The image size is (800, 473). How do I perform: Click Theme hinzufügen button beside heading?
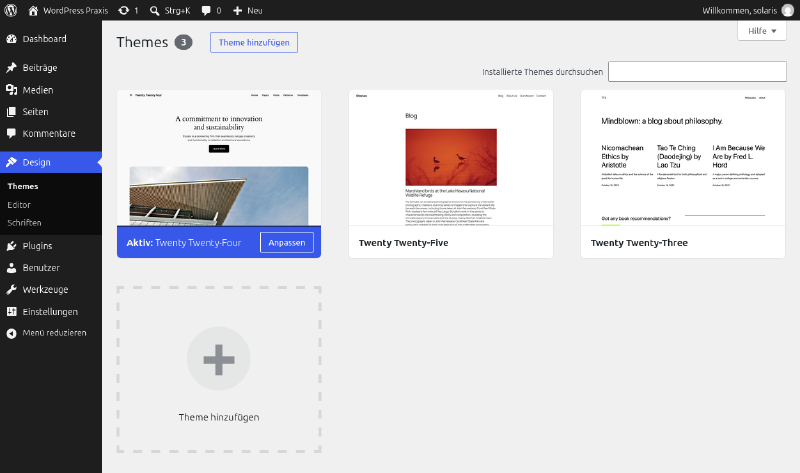[254, 42]
